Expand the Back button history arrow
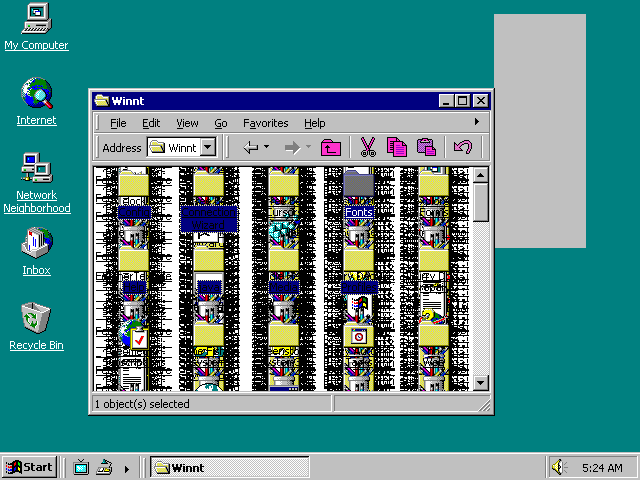This screenshot has height=480, width=640. click(267, 147)
